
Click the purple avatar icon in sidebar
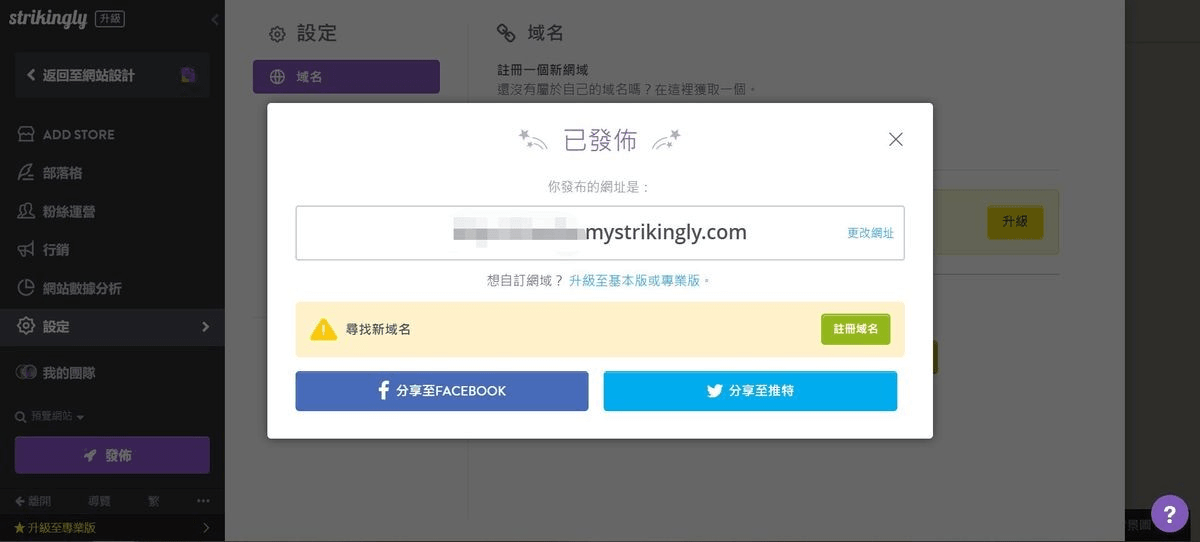pos(188,75)
